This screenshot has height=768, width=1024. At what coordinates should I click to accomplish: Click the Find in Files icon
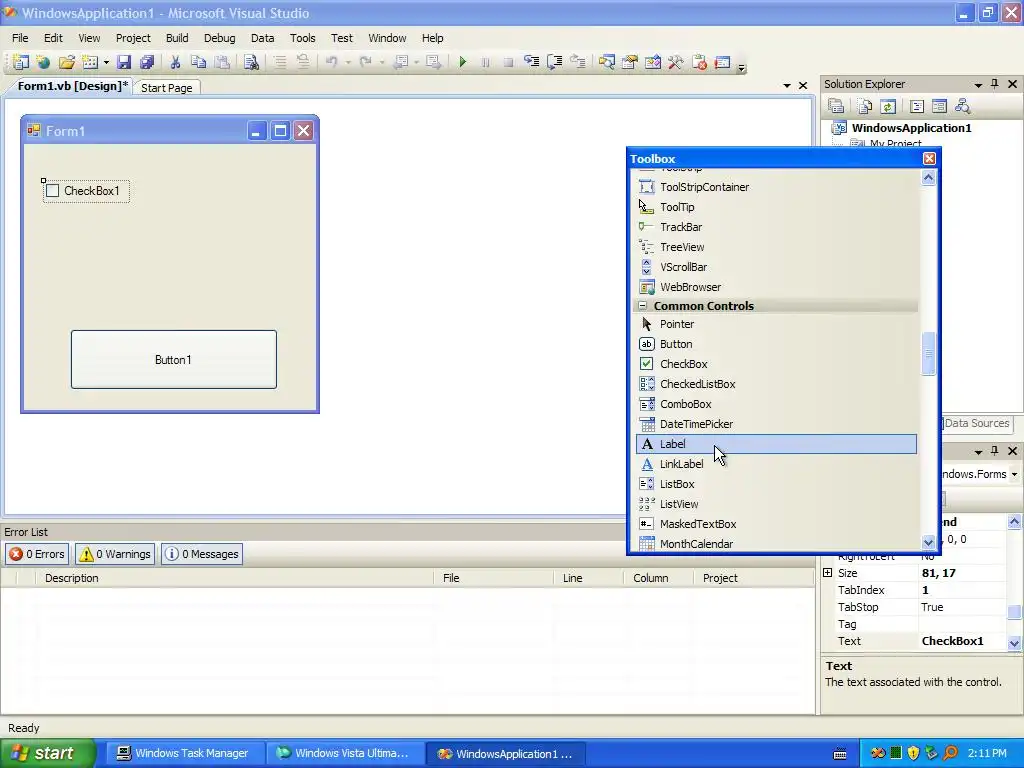tap(251, 62)
